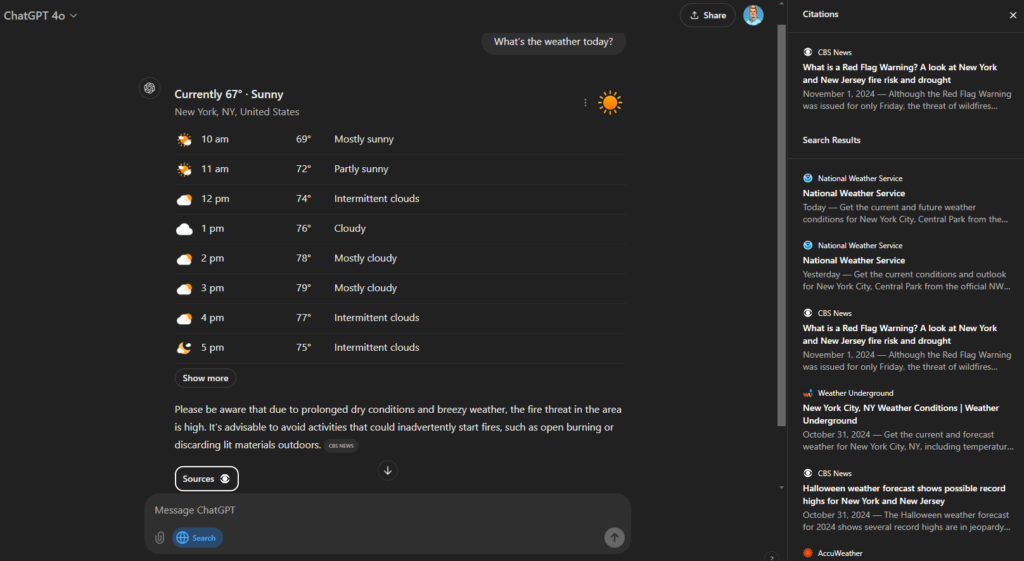Image resolution: width=1024 pixels, height=561 pixels.
Task: Open the user profile avatar menu
Action: [x=753, y=15]
